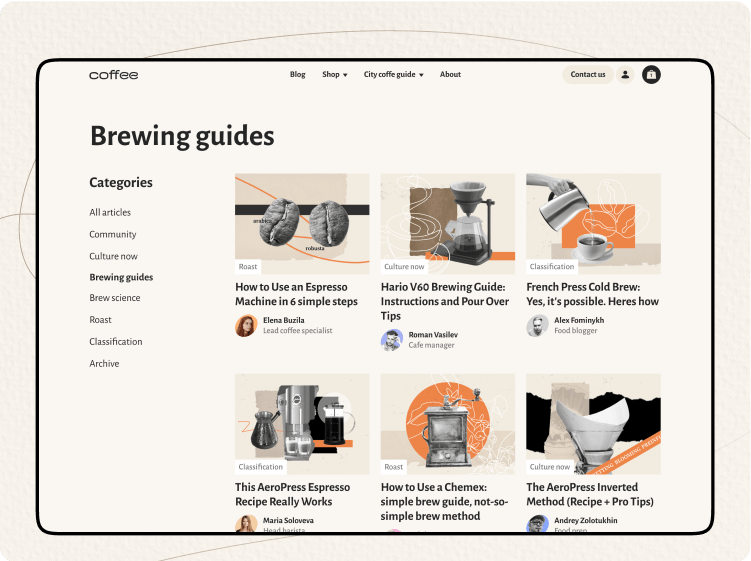Click Elena Buzila's author avatar

[245, 326]
